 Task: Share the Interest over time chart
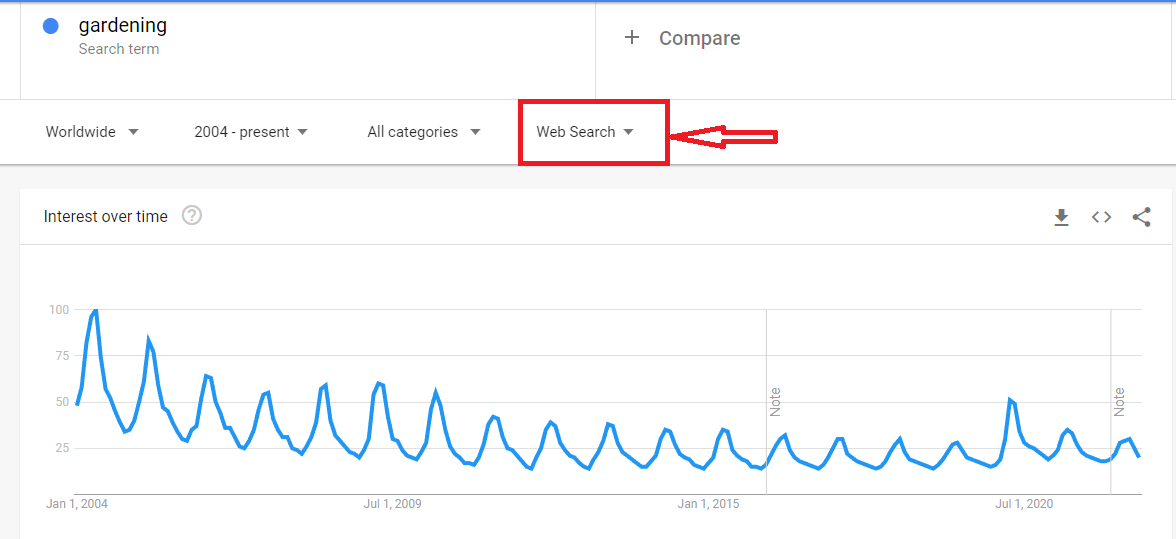tap(1141, 217)
